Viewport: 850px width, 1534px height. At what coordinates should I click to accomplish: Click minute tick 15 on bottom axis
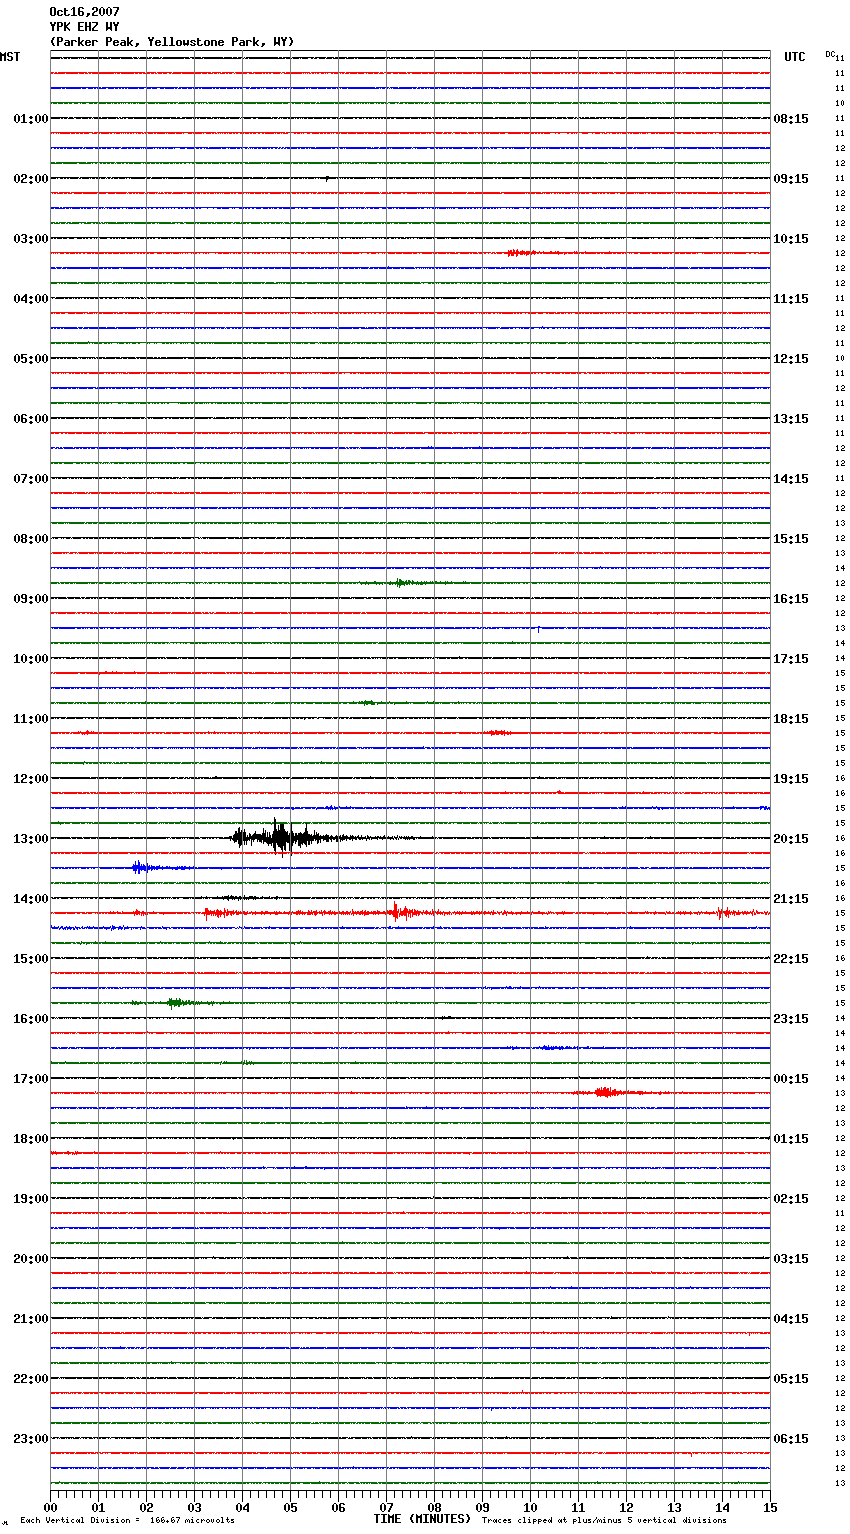coord(769,1507)
